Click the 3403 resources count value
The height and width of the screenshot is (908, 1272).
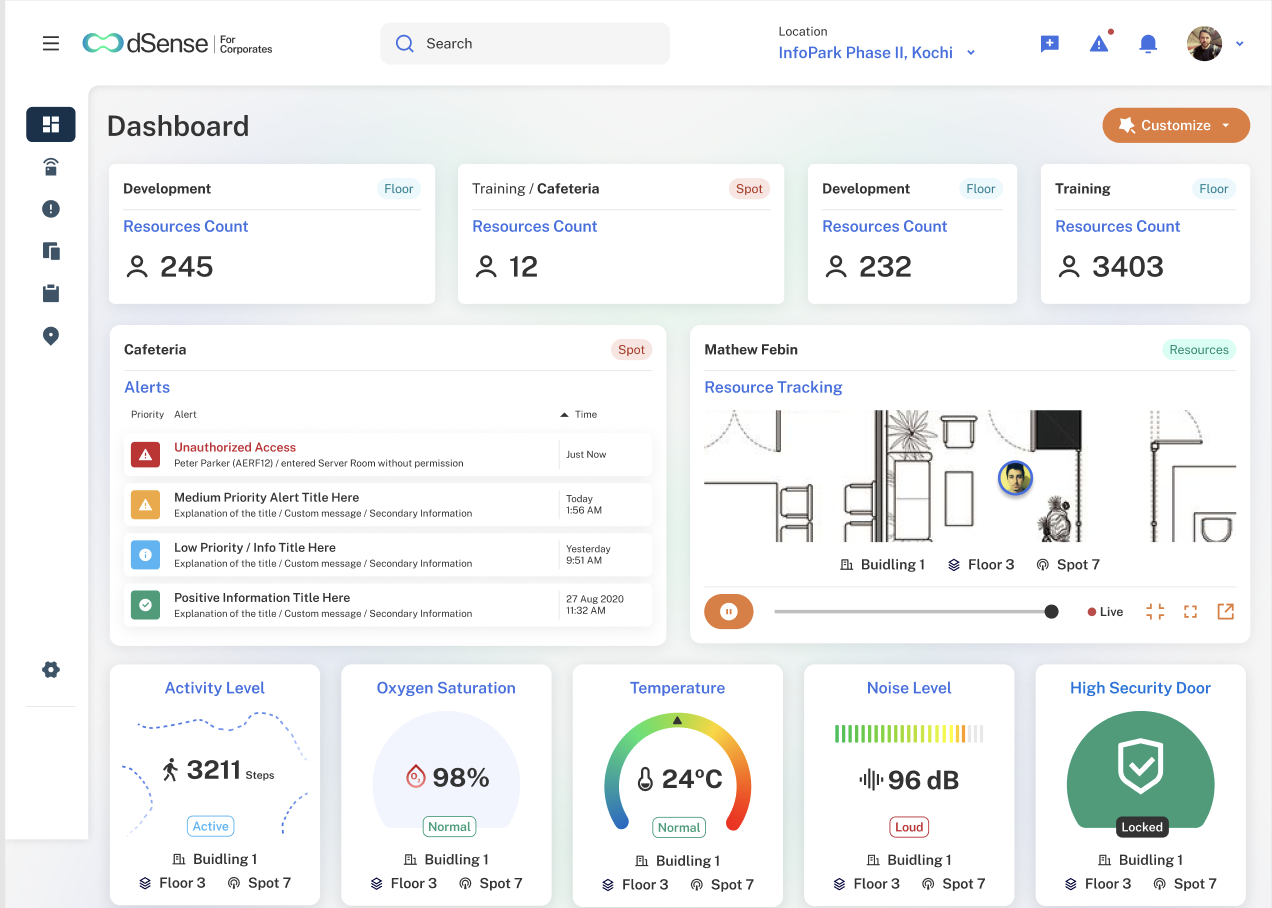tap(1127, 267)
